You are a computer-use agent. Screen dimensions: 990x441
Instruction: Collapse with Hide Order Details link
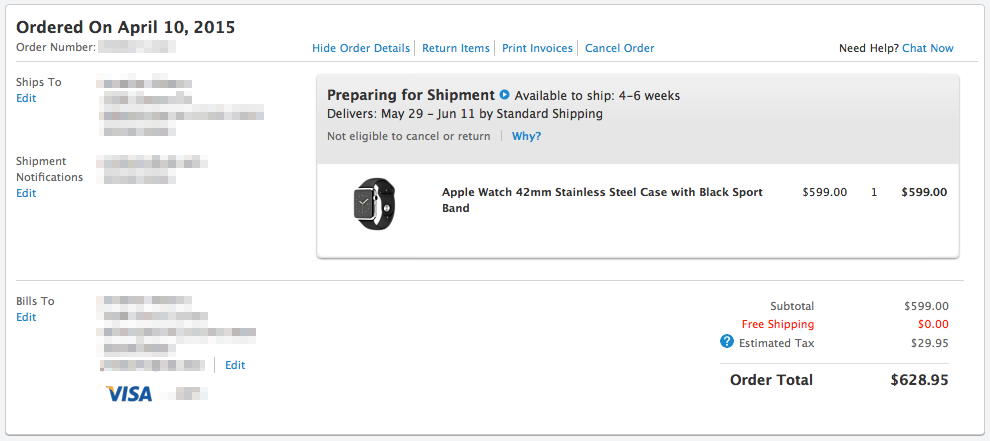tap(361, 48)
